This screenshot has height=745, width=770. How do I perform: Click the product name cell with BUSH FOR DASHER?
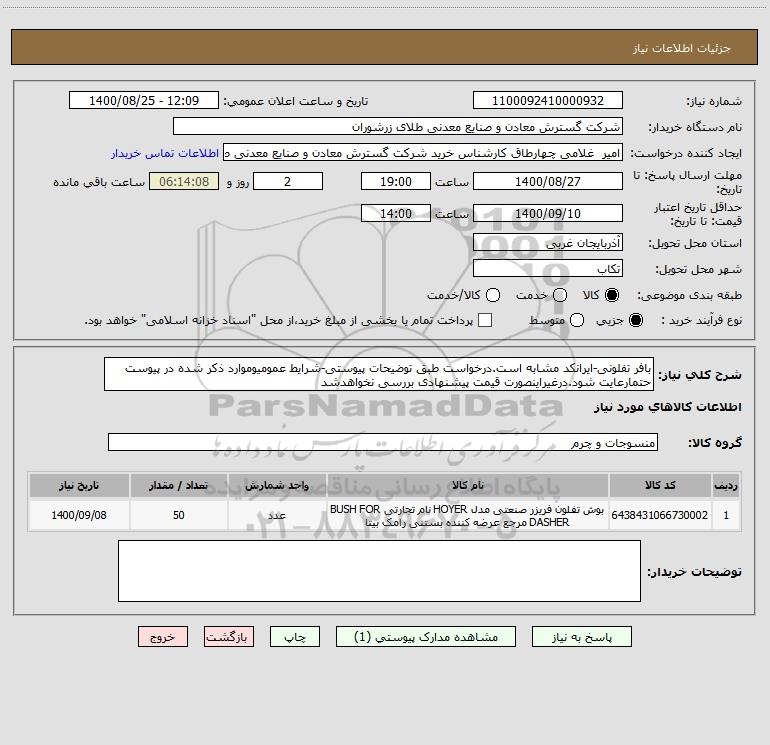[x=468, y=515]
